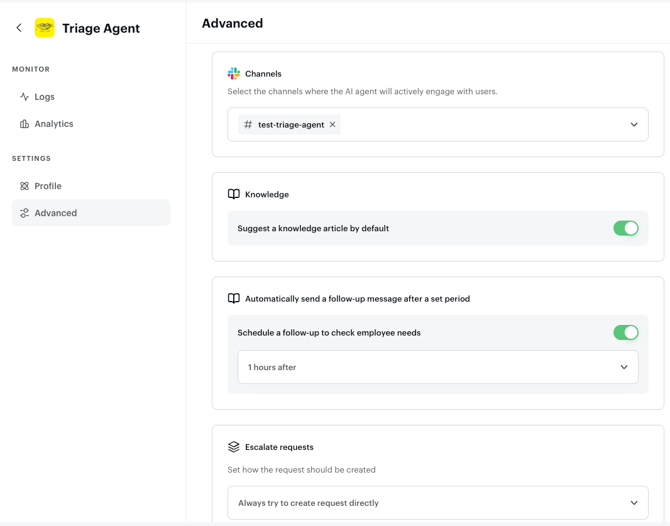The image size is (670, 526).
Task: Select Advanced in the settings sidebar
Action: [x=56, y=213]
